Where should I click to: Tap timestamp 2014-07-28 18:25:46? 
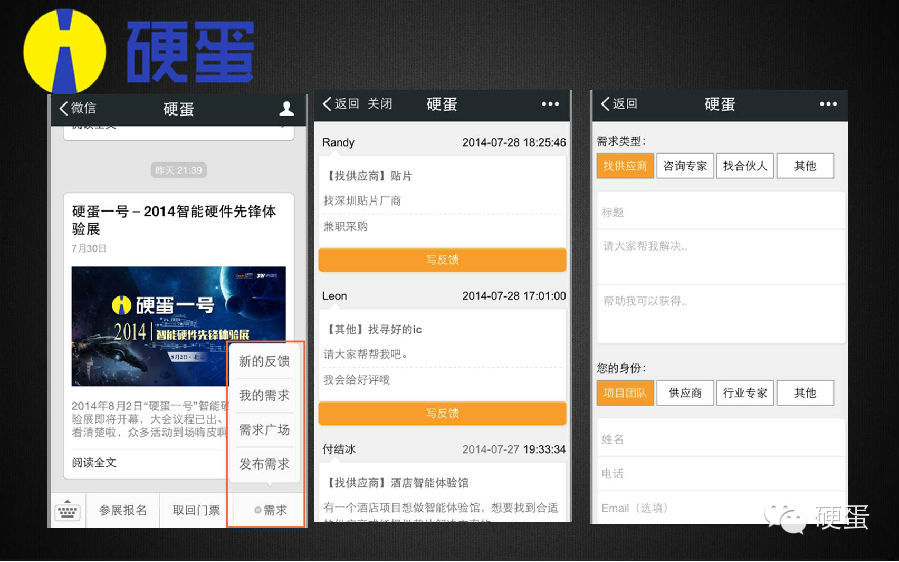(514, 142)
